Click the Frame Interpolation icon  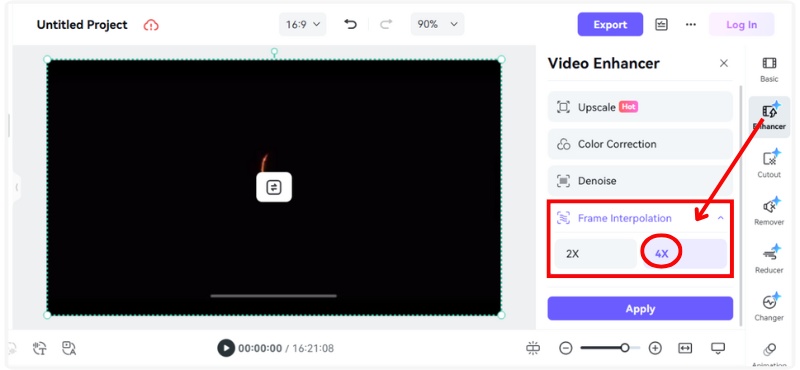pos(563,218)
